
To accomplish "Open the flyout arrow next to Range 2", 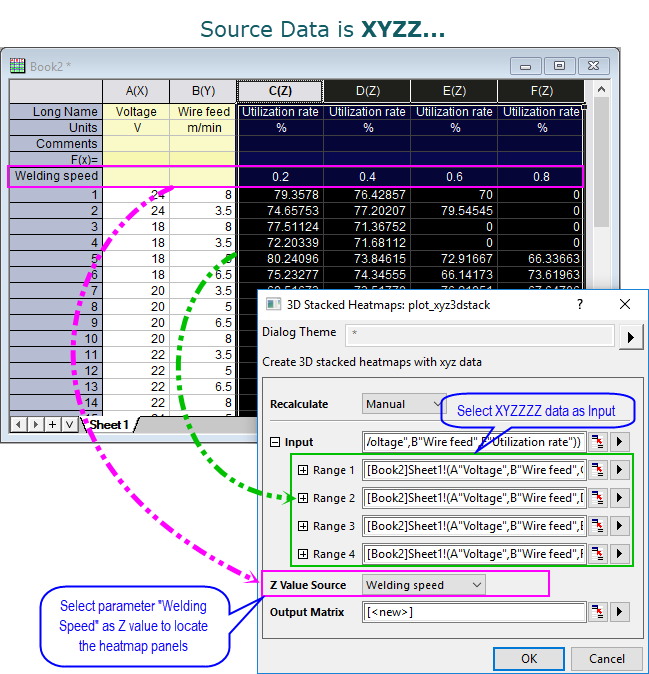I will [621, 498].
